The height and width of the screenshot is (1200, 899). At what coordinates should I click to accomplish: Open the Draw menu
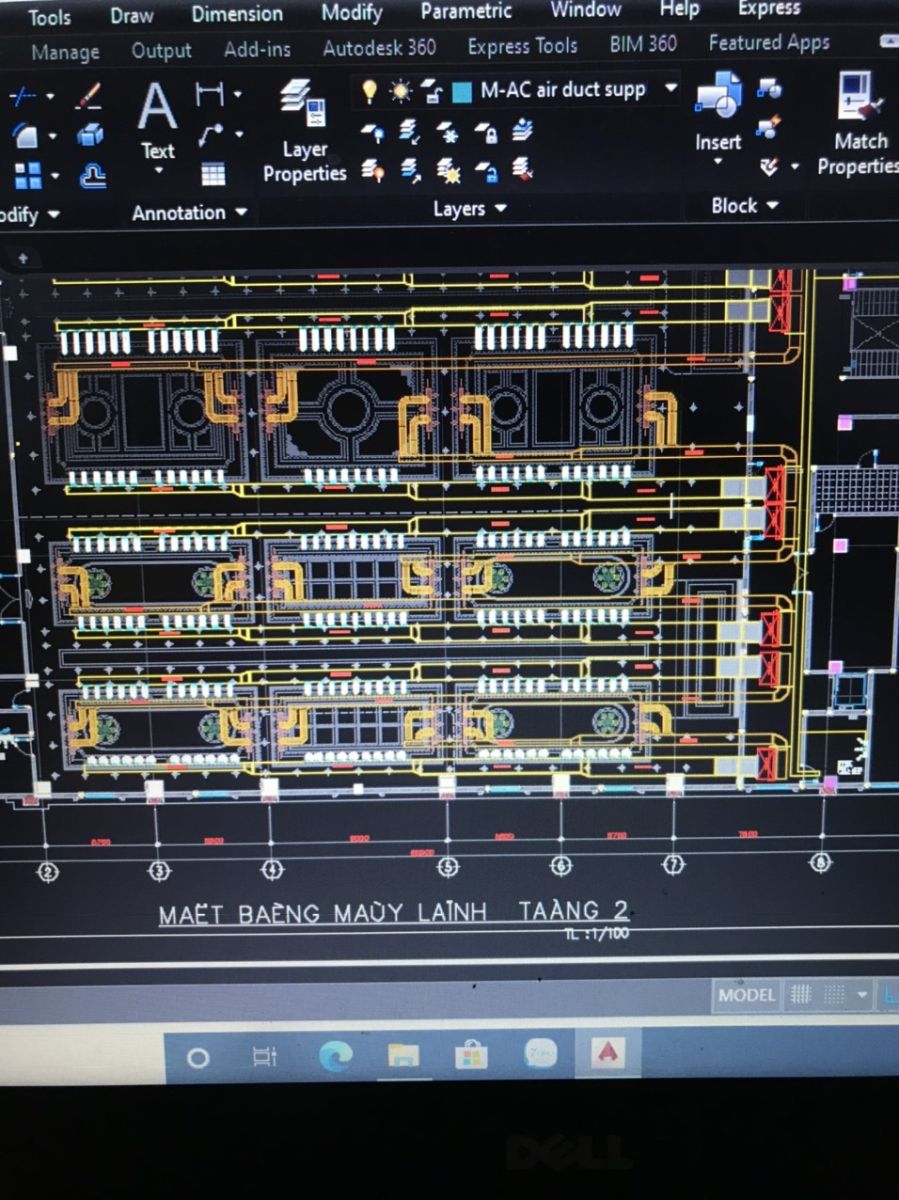pyautogui.click(x=132, y=15)
